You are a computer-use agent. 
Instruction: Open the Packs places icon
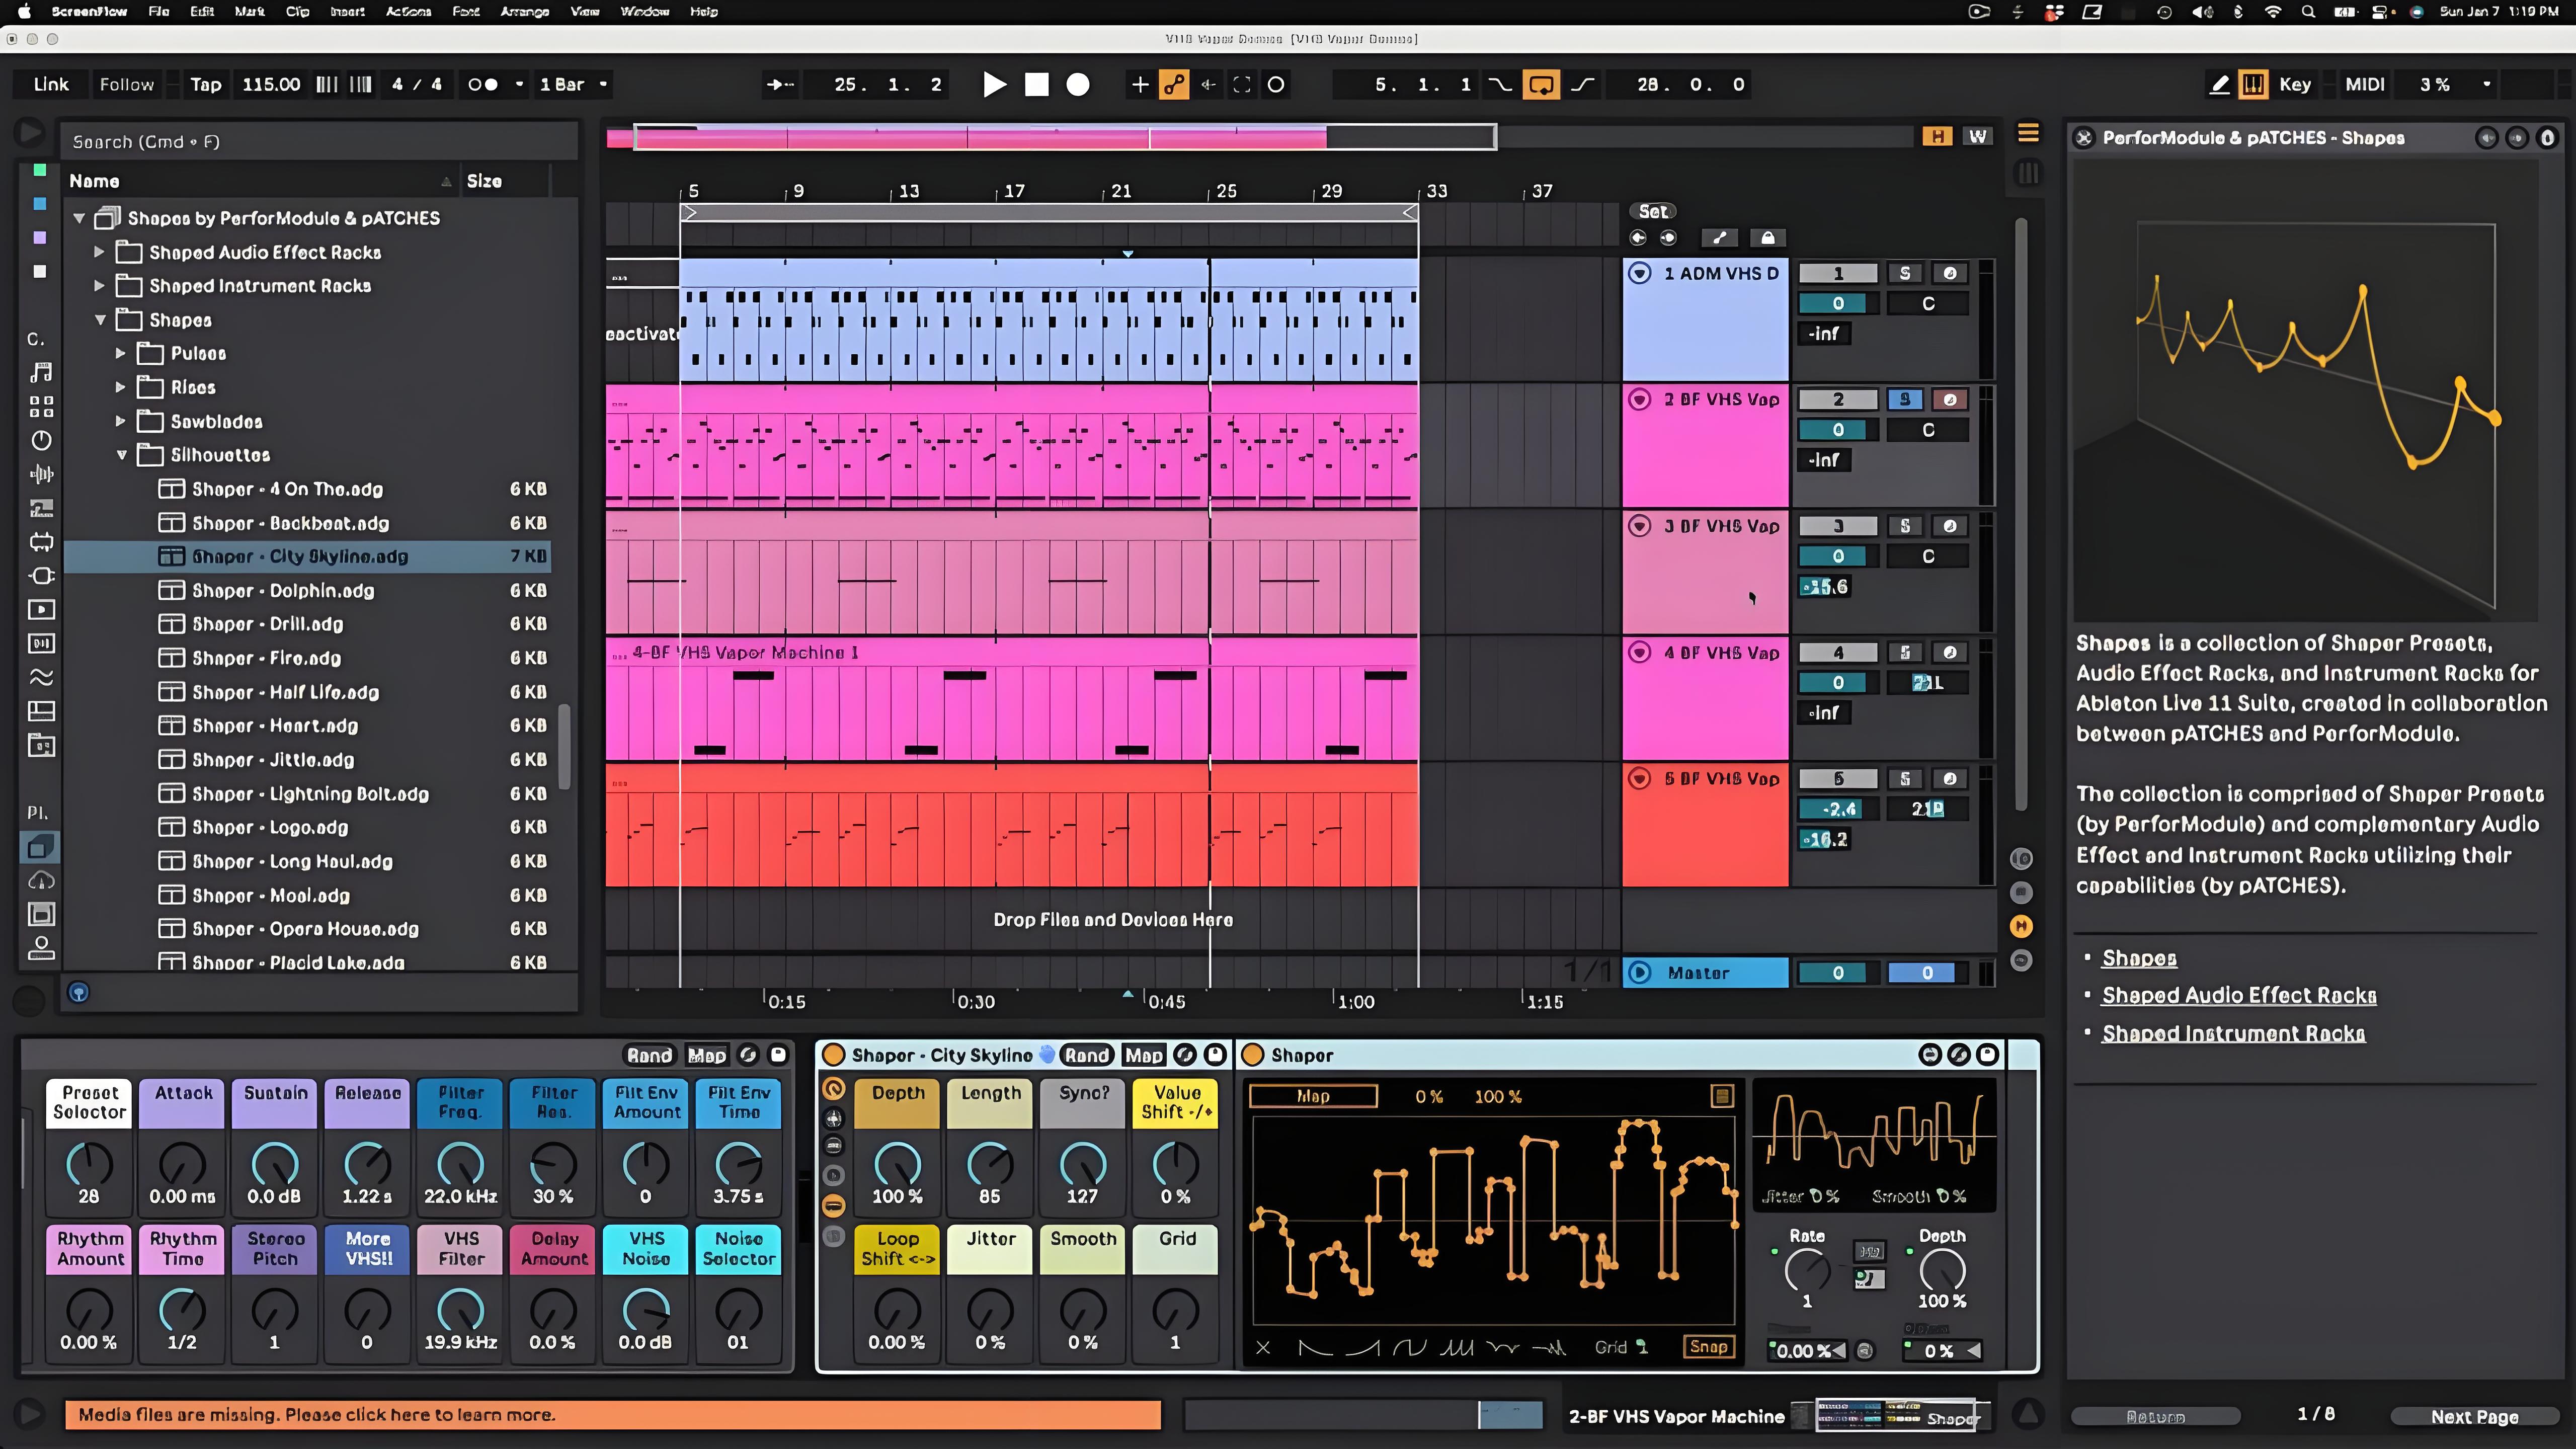41,848
